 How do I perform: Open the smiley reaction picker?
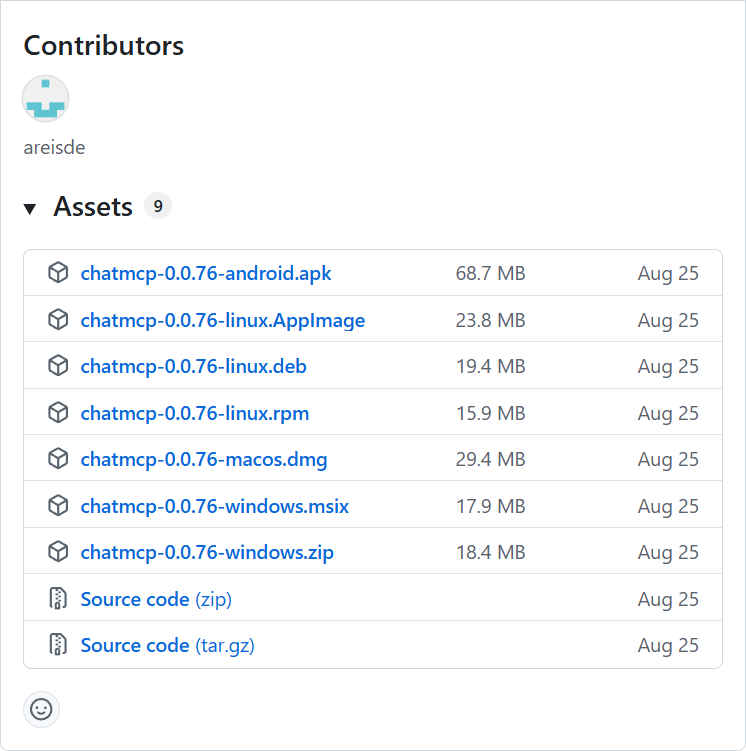click(x=41, y=709)
